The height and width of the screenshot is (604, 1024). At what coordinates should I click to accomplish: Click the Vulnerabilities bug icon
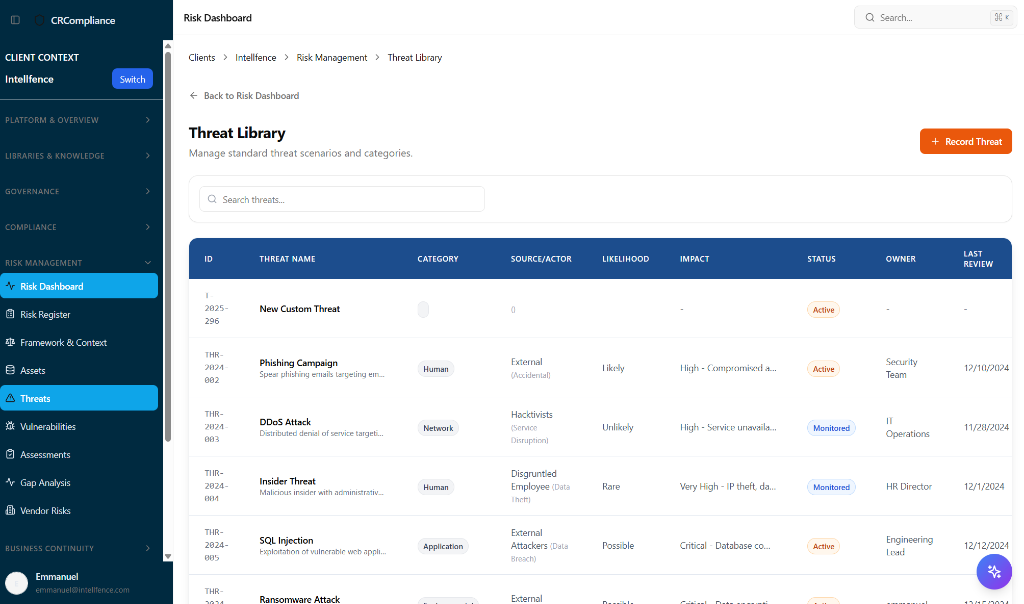click(11, 427)
